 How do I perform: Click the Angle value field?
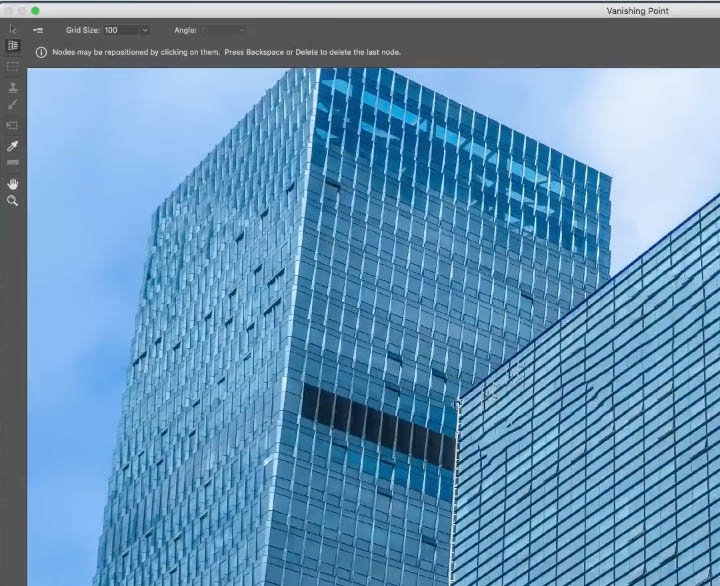pyautogui.click(x=219, y=30)
